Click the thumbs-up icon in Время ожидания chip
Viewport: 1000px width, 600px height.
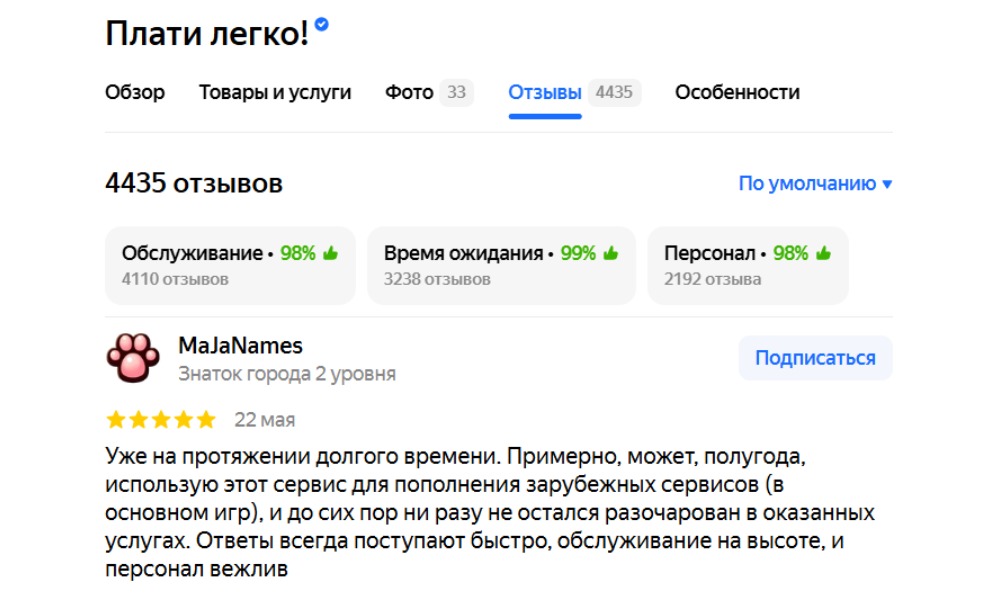(x=611, y=254)
